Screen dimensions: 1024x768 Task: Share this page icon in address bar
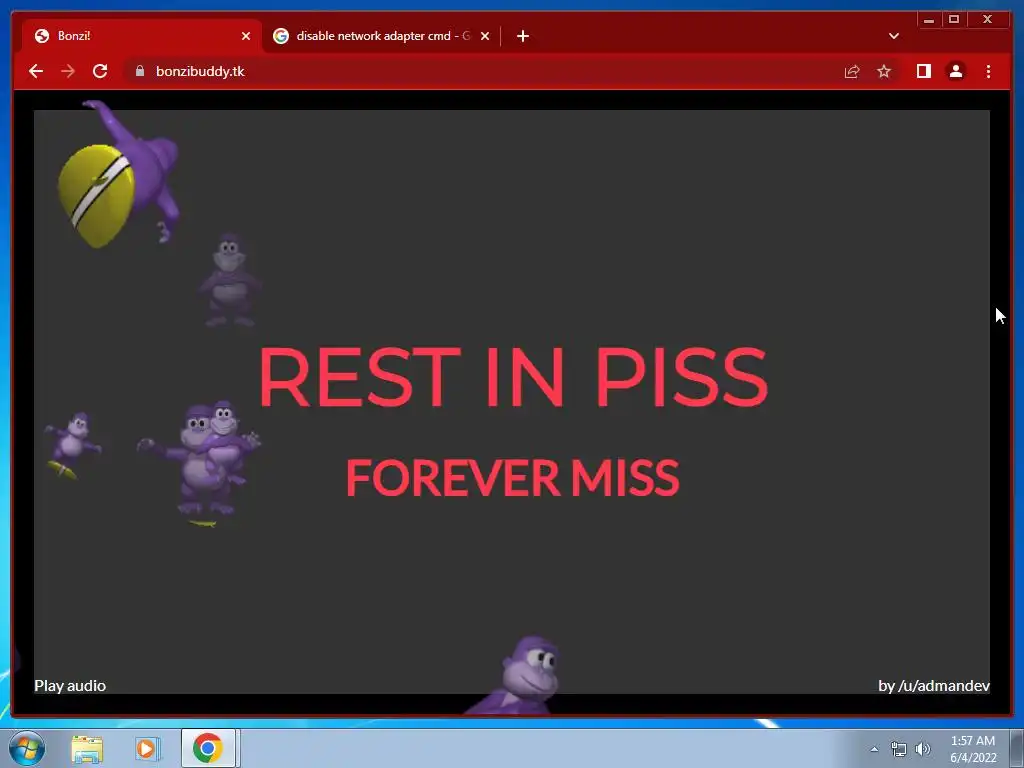852,71
